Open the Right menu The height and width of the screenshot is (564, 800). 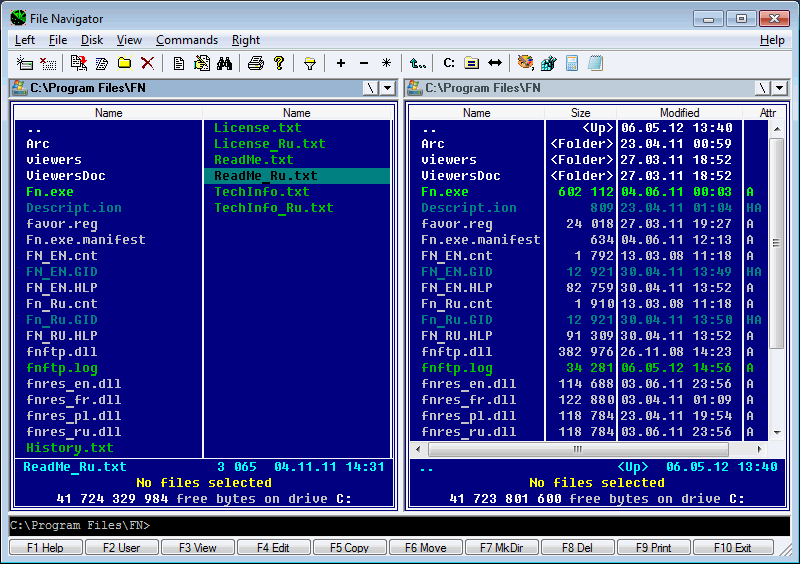tap(245, 40)
